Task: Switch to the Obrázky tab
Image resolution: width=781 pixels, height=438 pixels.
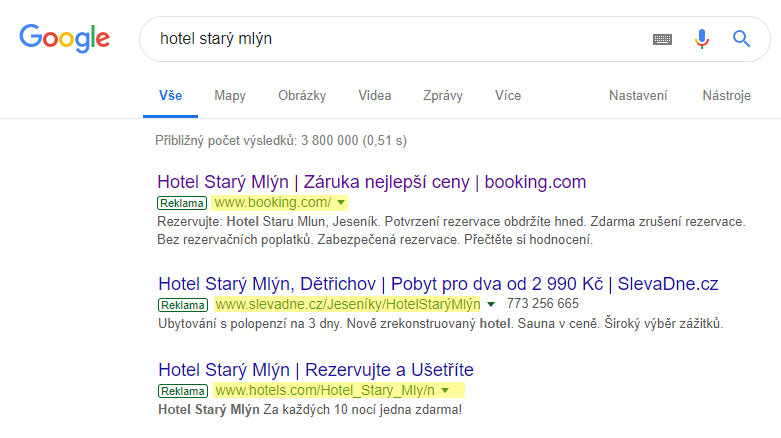Action: point(302,96)
